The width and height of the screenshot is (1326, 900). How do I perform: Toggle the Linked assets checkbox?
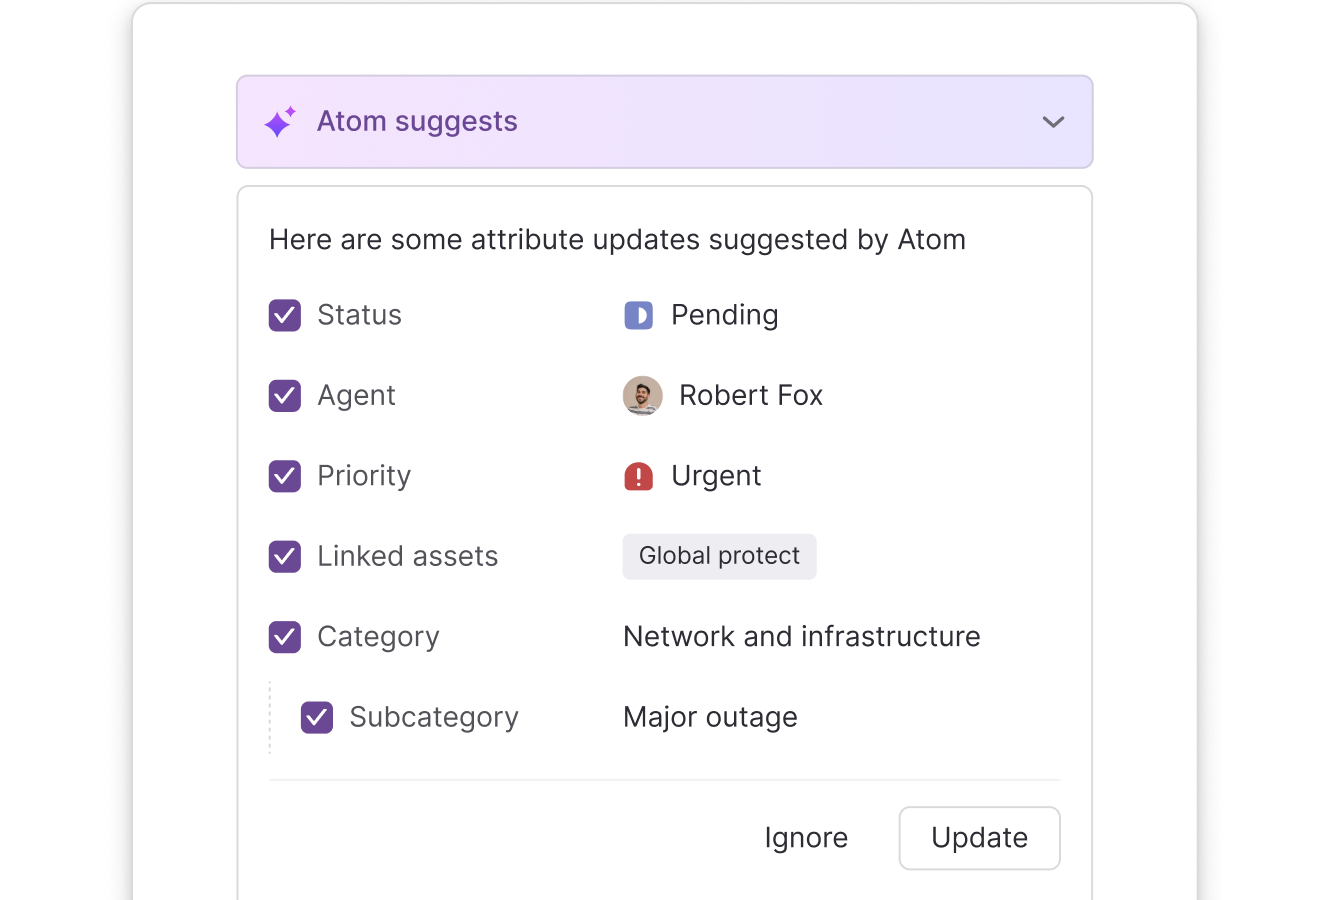click(x=285, y=556)
